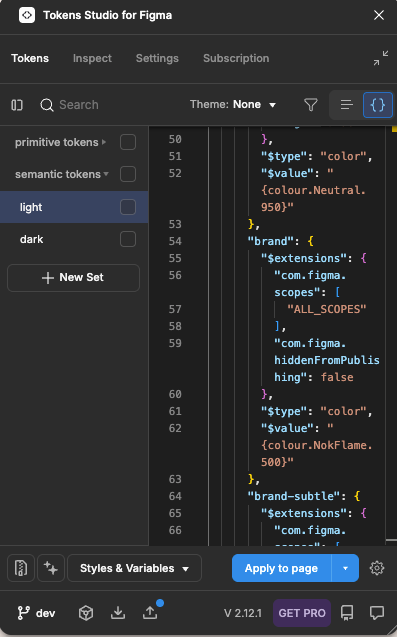397x637 pixels.
Task: Click the false value on line 59
Action: click(337, 377)
